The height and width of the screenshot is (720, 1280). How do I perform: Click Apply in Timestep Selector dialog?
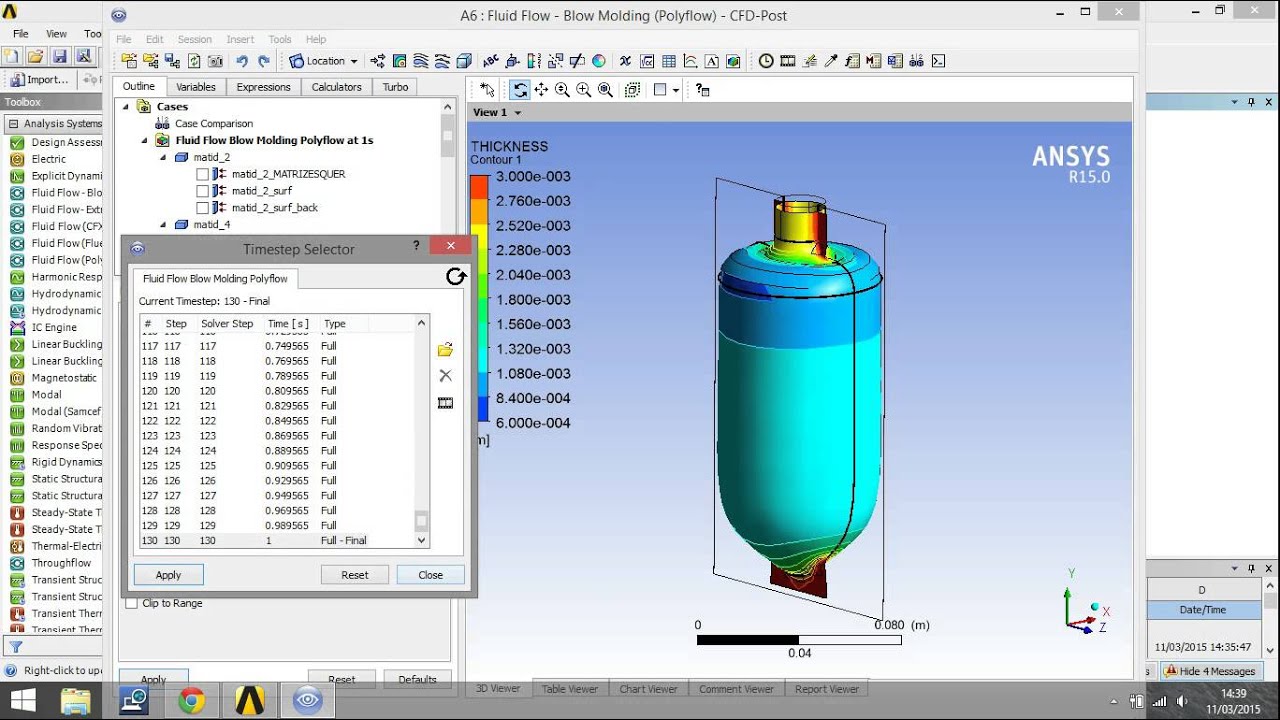tap(168, 575)
